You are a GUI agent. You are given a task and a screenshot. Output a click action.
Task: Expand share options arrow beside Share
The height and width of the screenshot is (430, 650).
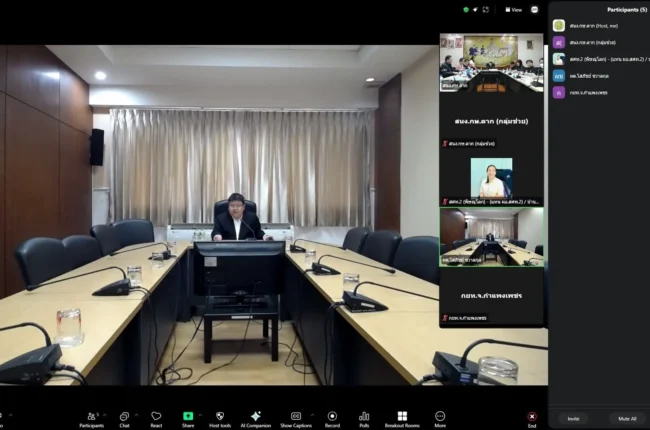(200, 415)
